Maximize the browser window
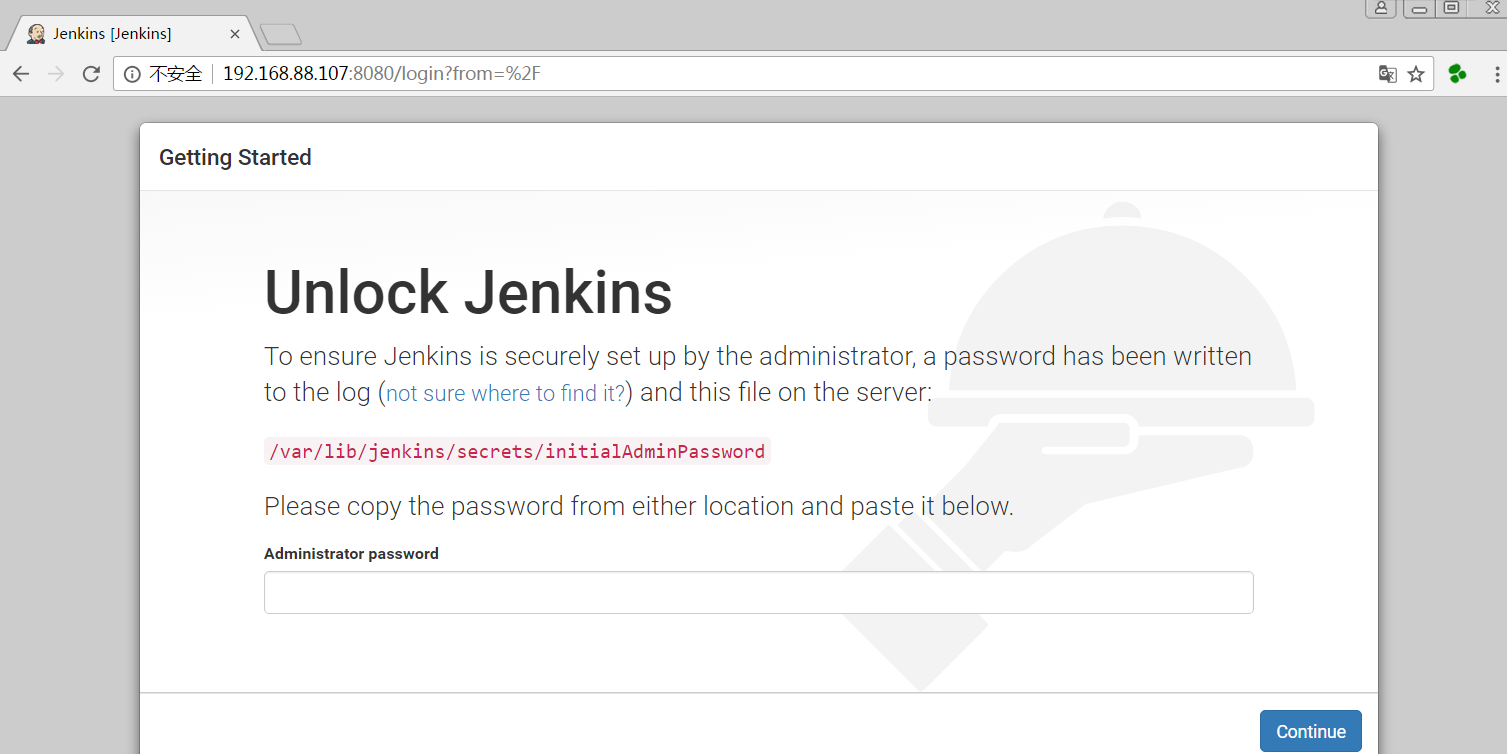Image resolution: width=1507 pixels, height=754 pixels. pyautogui.click(x=1451, y=8)
